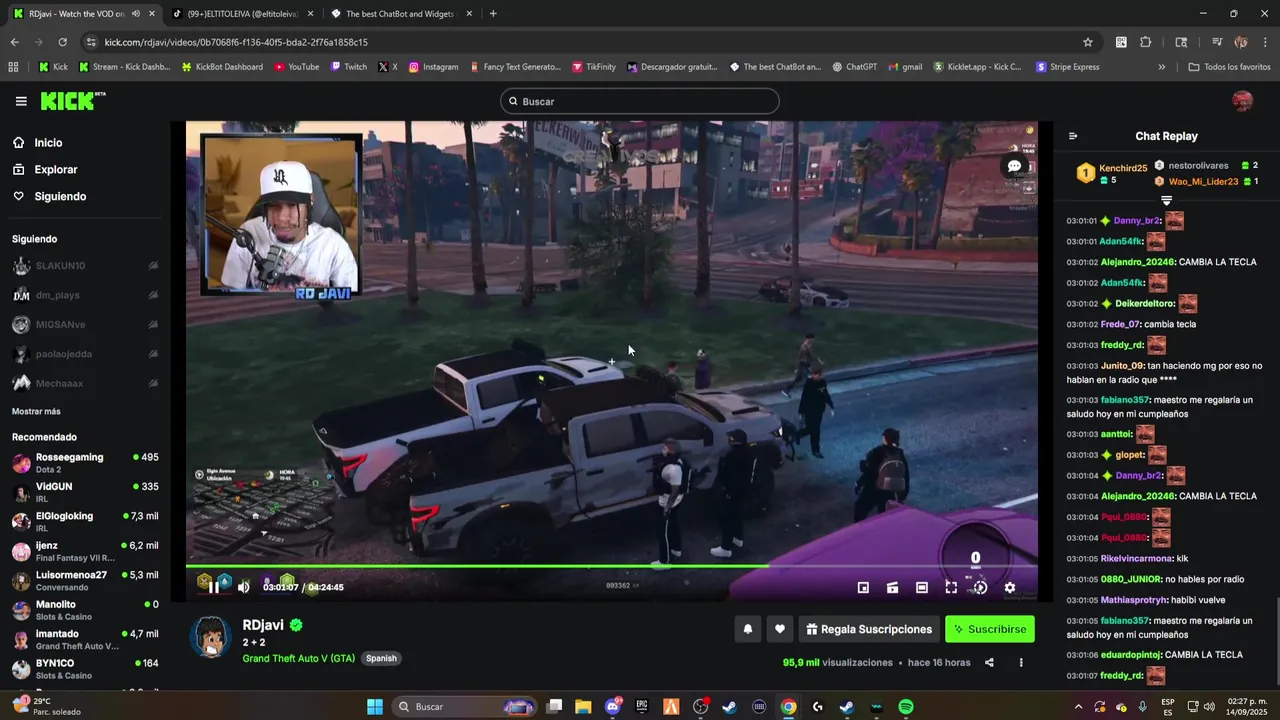
Task: Open recommended channel Rosseegaming
Action: point(85,463)
